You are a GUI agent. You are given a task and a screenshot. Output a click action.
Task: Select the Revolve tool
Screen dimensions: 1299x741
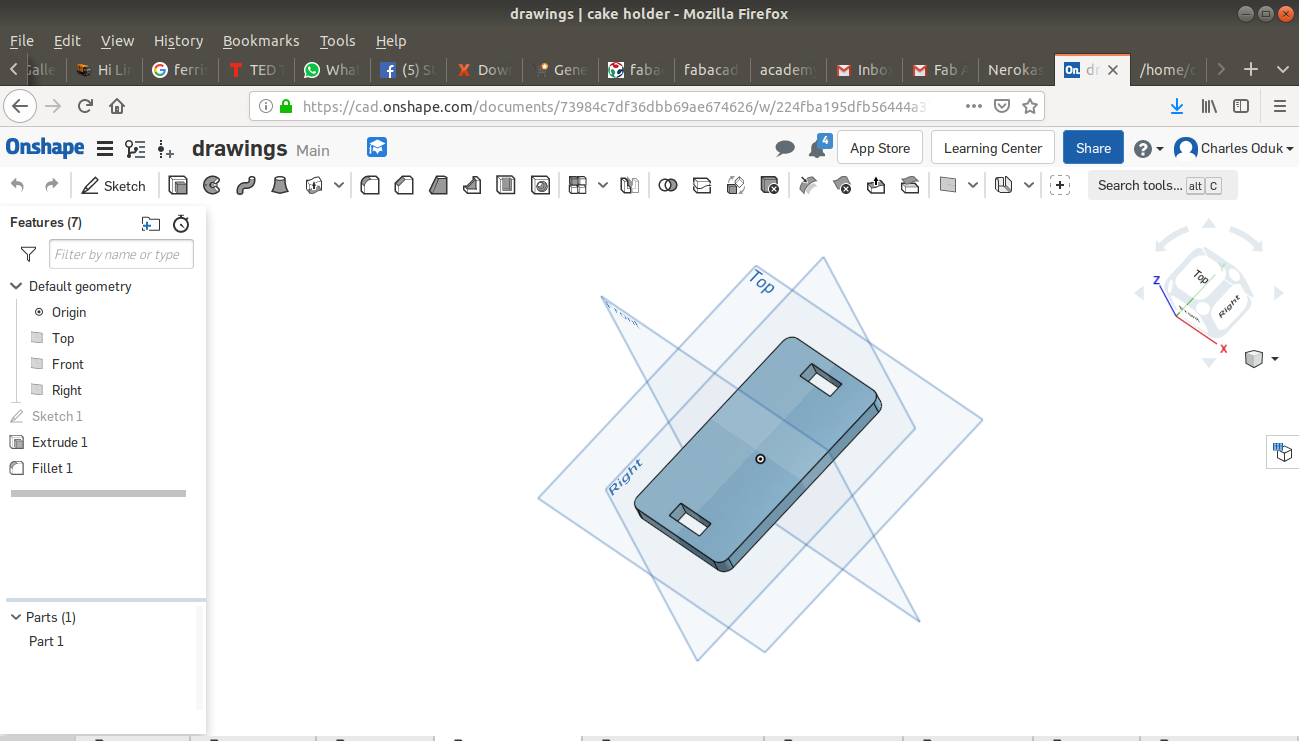[x=212, y=185]
